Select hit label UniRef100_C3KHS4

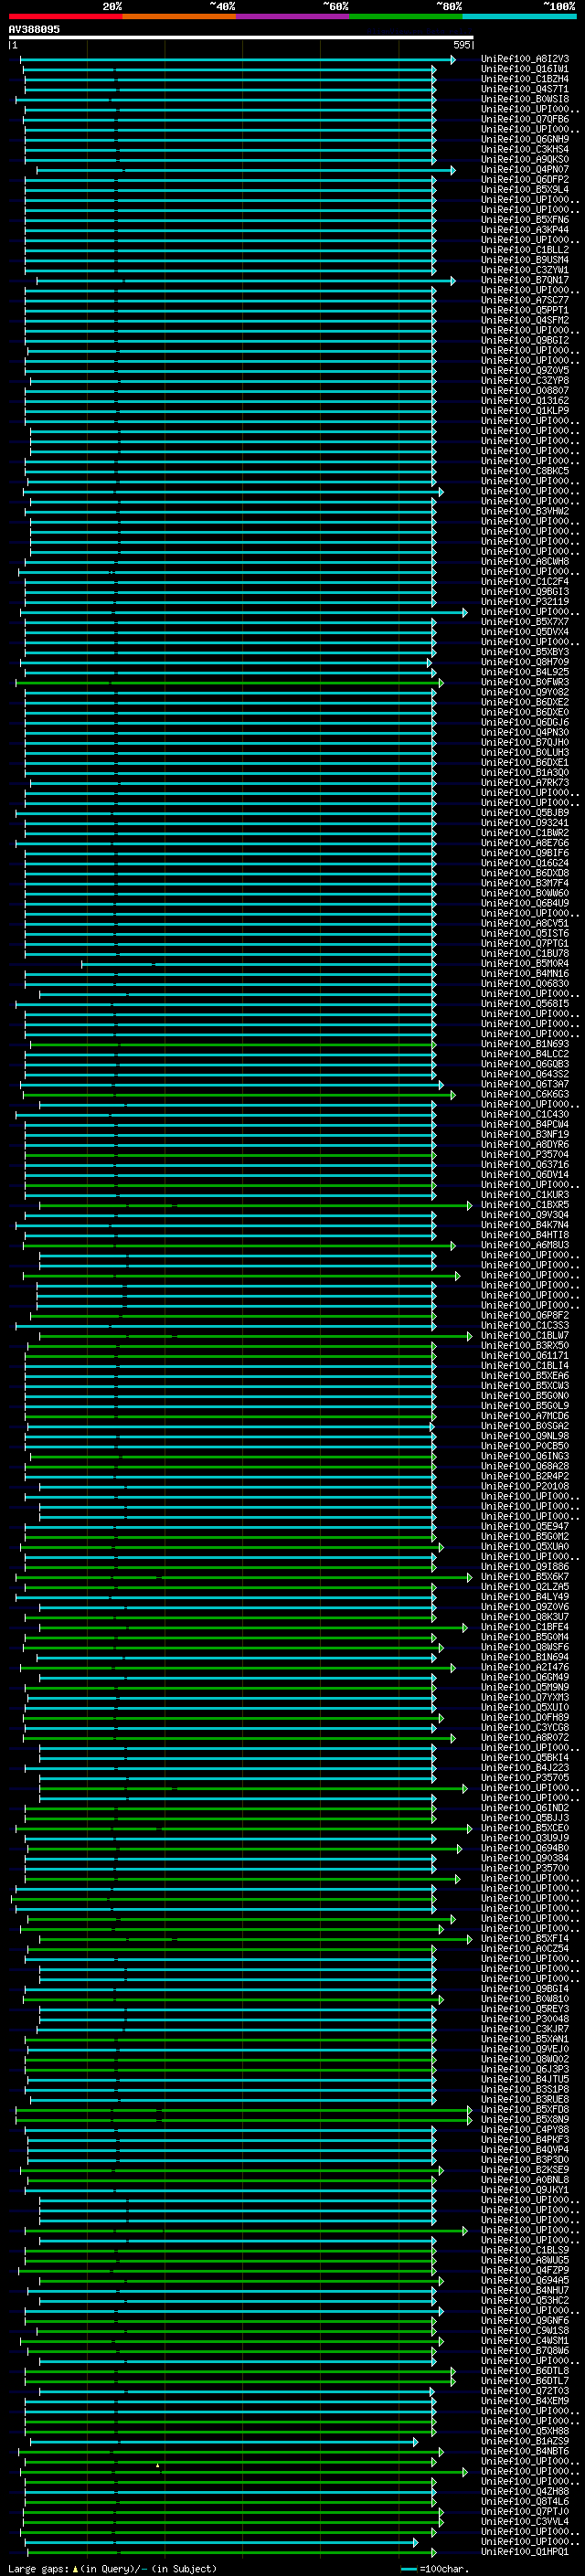(x=525, y=149)
